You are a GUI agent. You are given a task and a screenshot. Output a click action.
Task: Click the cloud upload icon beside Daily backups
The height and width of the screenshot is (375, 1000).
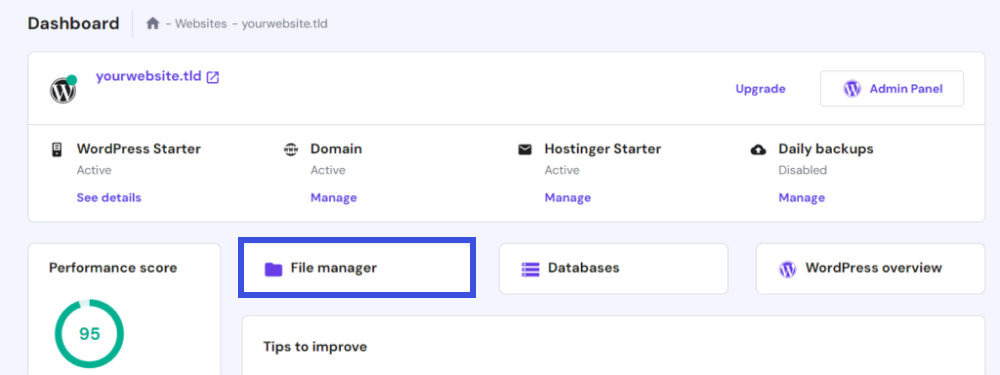(x=758, y=150)
